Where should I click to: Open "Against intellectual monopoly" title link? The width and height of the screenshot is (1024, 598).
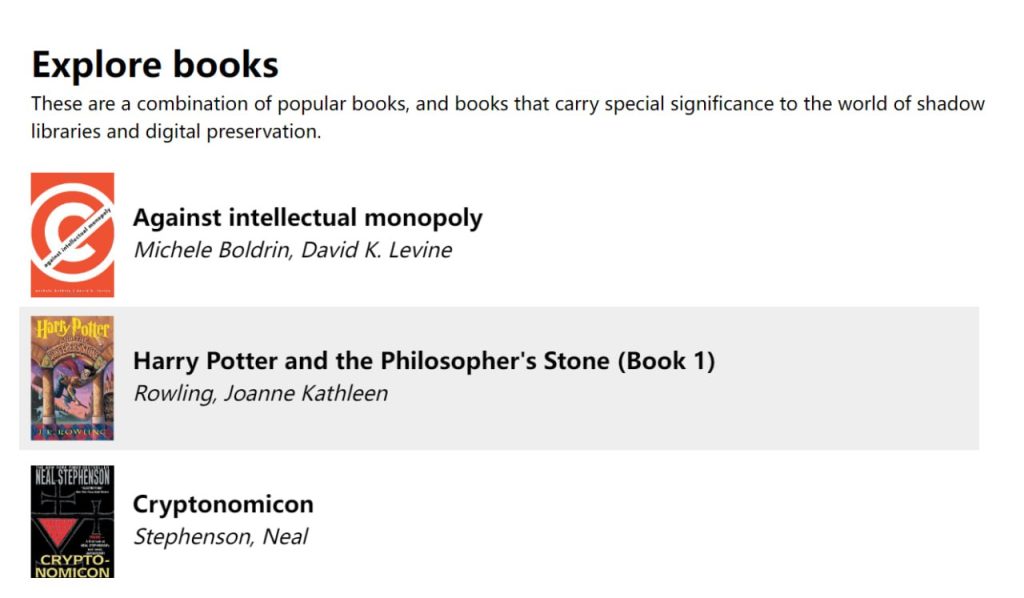pos(307,218)
